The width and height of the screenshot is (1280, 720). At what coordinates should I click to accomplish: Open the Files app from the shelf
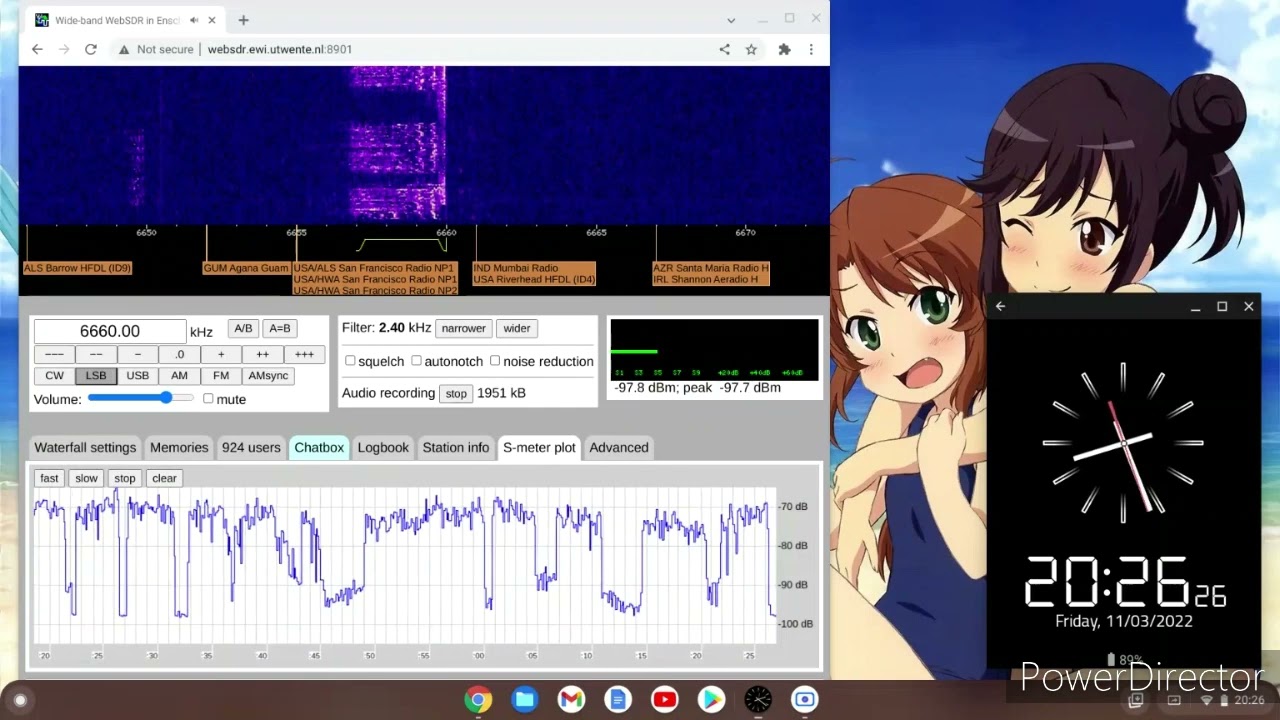tap(525, 700)
